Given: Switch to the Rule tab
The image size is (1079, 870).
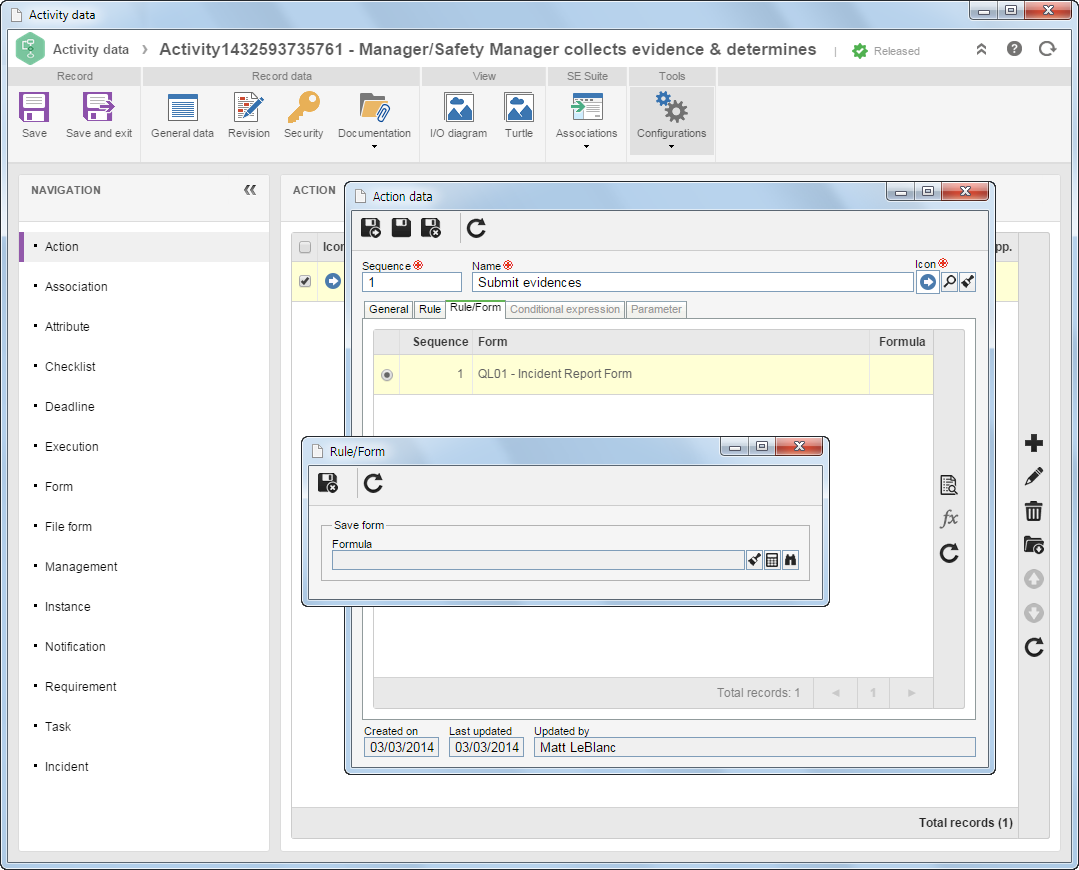Looking at the screenshot, I should (429, 309).
